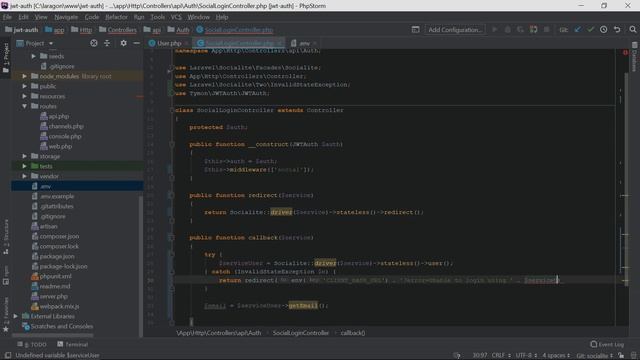This screenshot has width=640, height=360.
Task: Click the Git commit checkmark icon
Action: click(590, 30)
